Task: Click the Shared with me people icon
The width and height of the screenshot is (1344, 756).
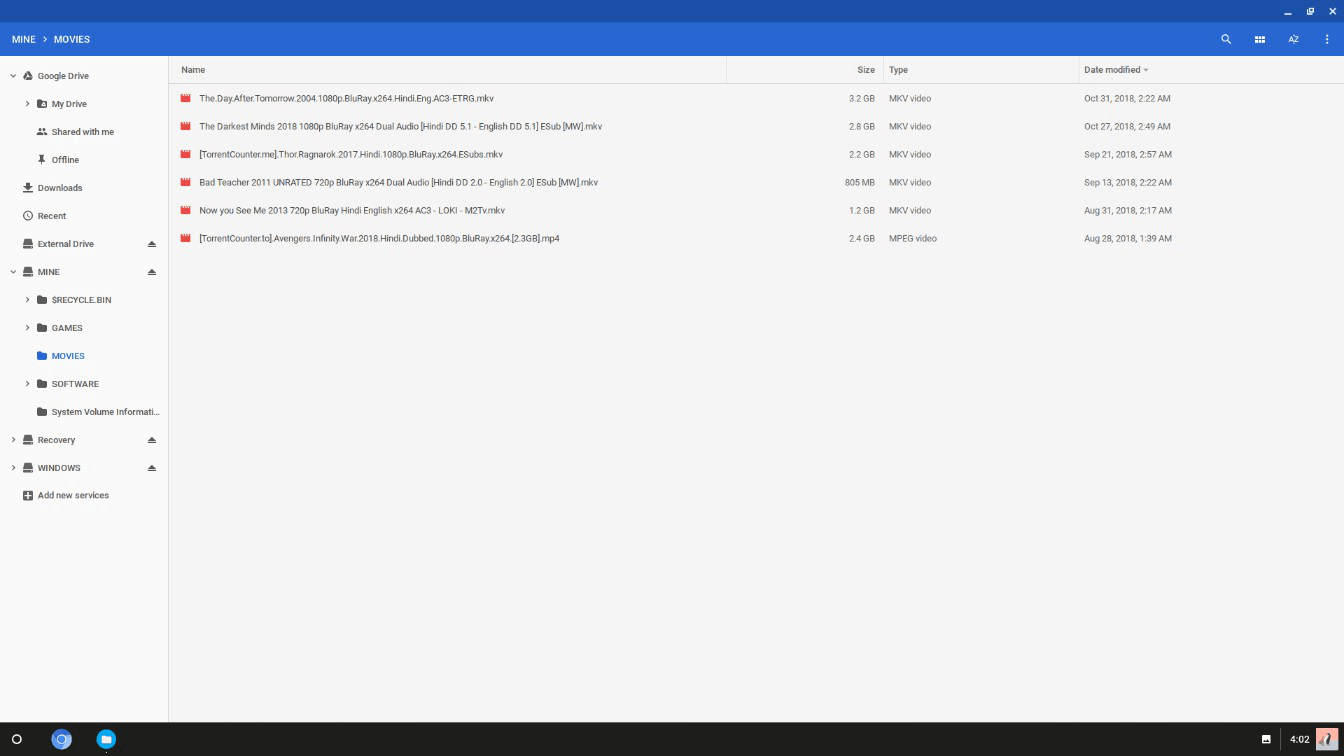Action: point(42,132)
